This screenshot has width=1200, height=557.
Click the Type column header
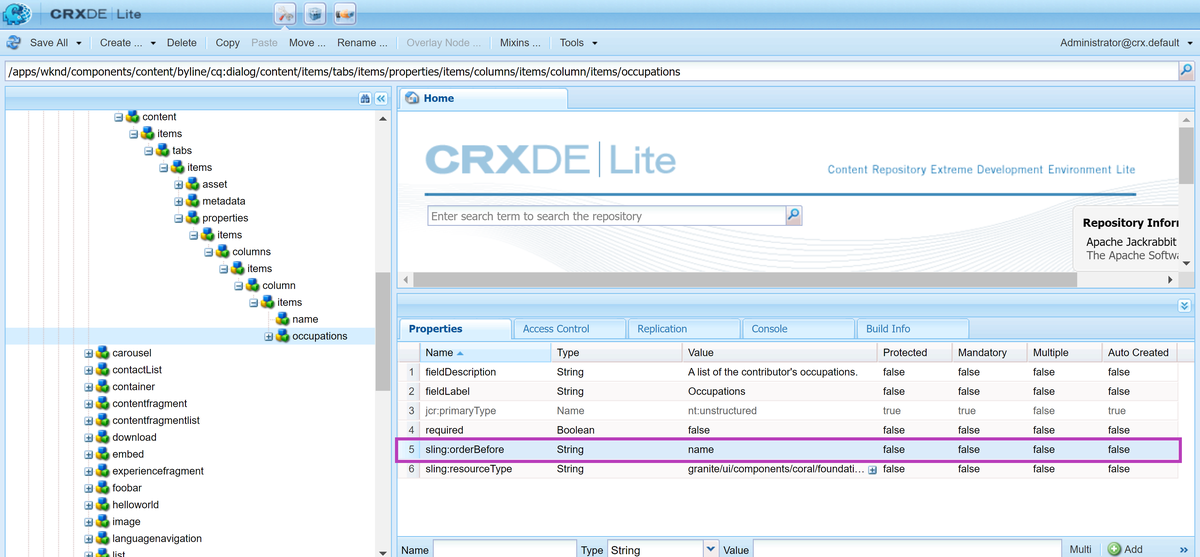616,352
